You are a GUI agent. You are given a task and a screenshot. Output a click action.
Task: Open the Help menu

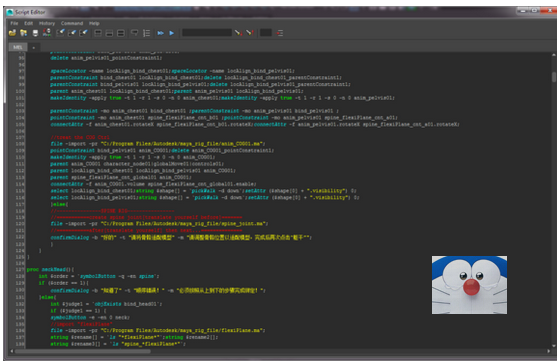(x=94, y=23)
